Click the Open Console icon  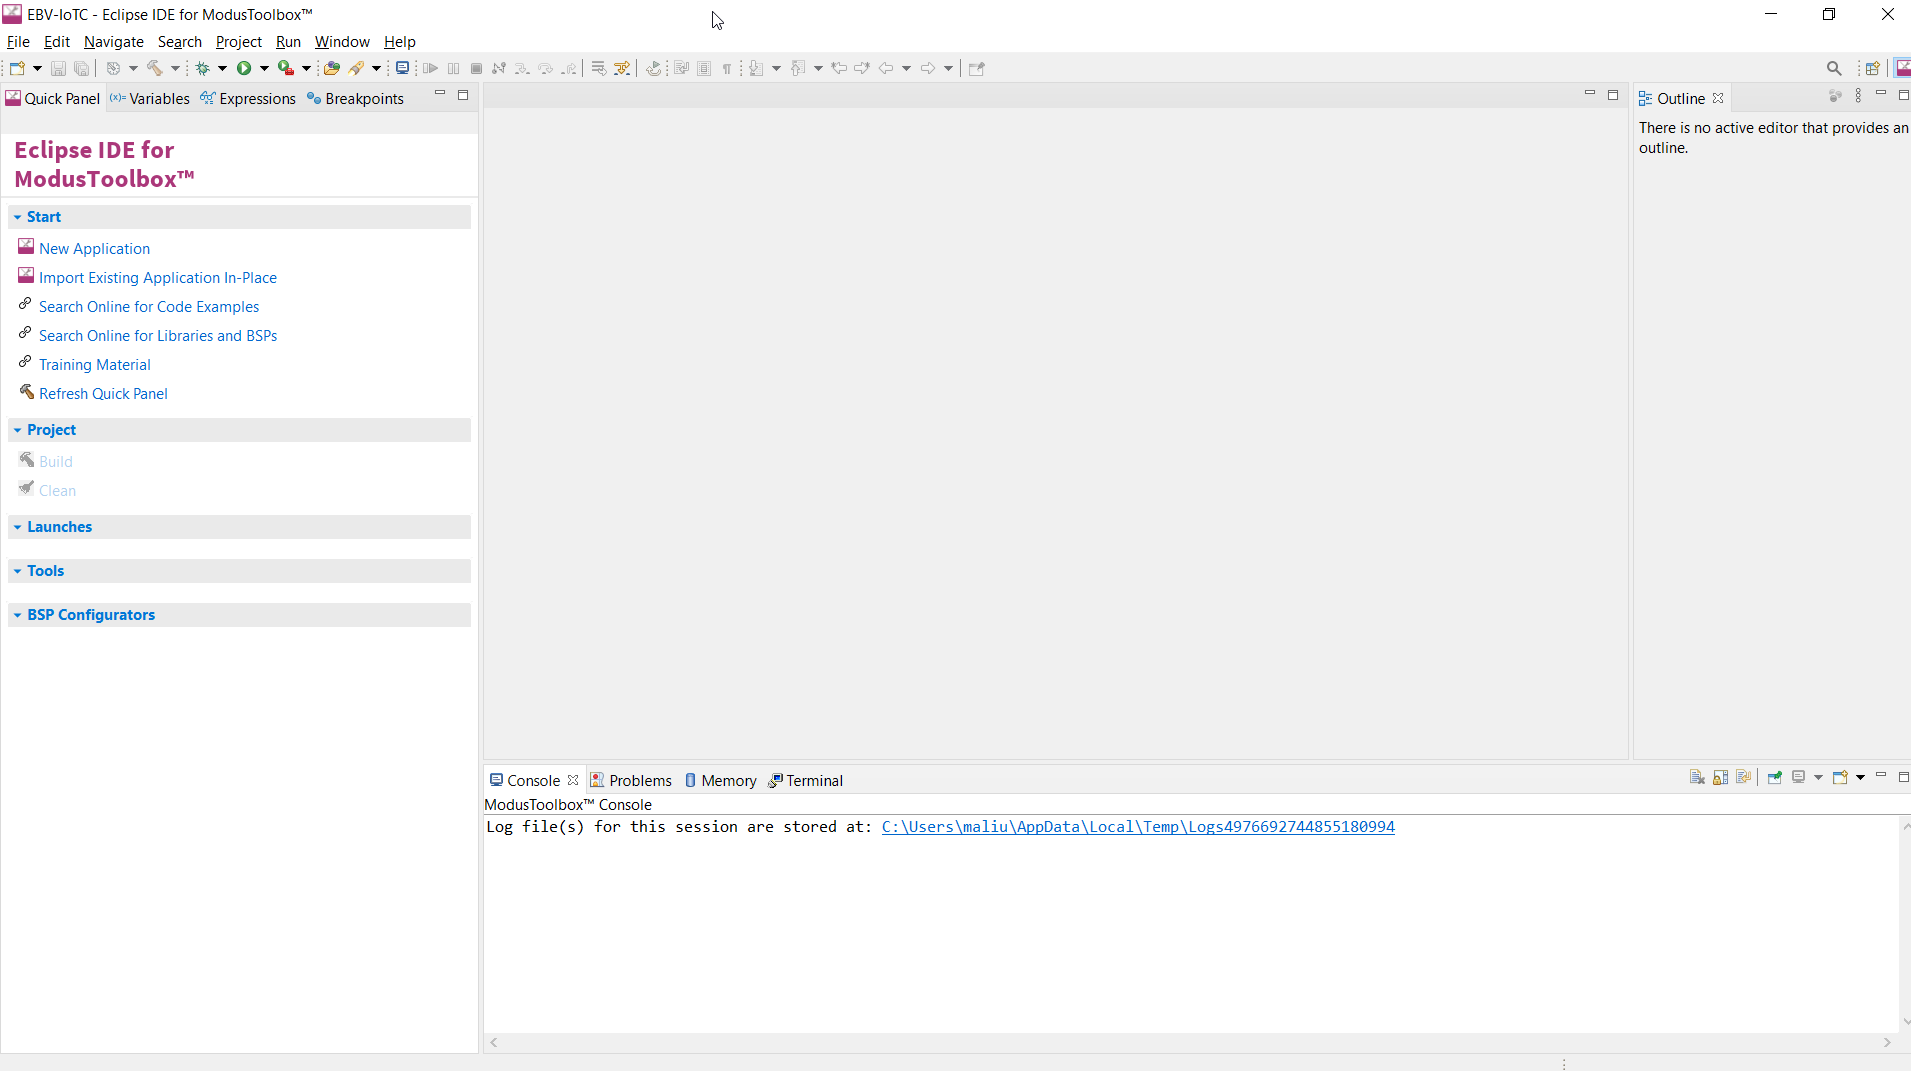coord(1840,778)
